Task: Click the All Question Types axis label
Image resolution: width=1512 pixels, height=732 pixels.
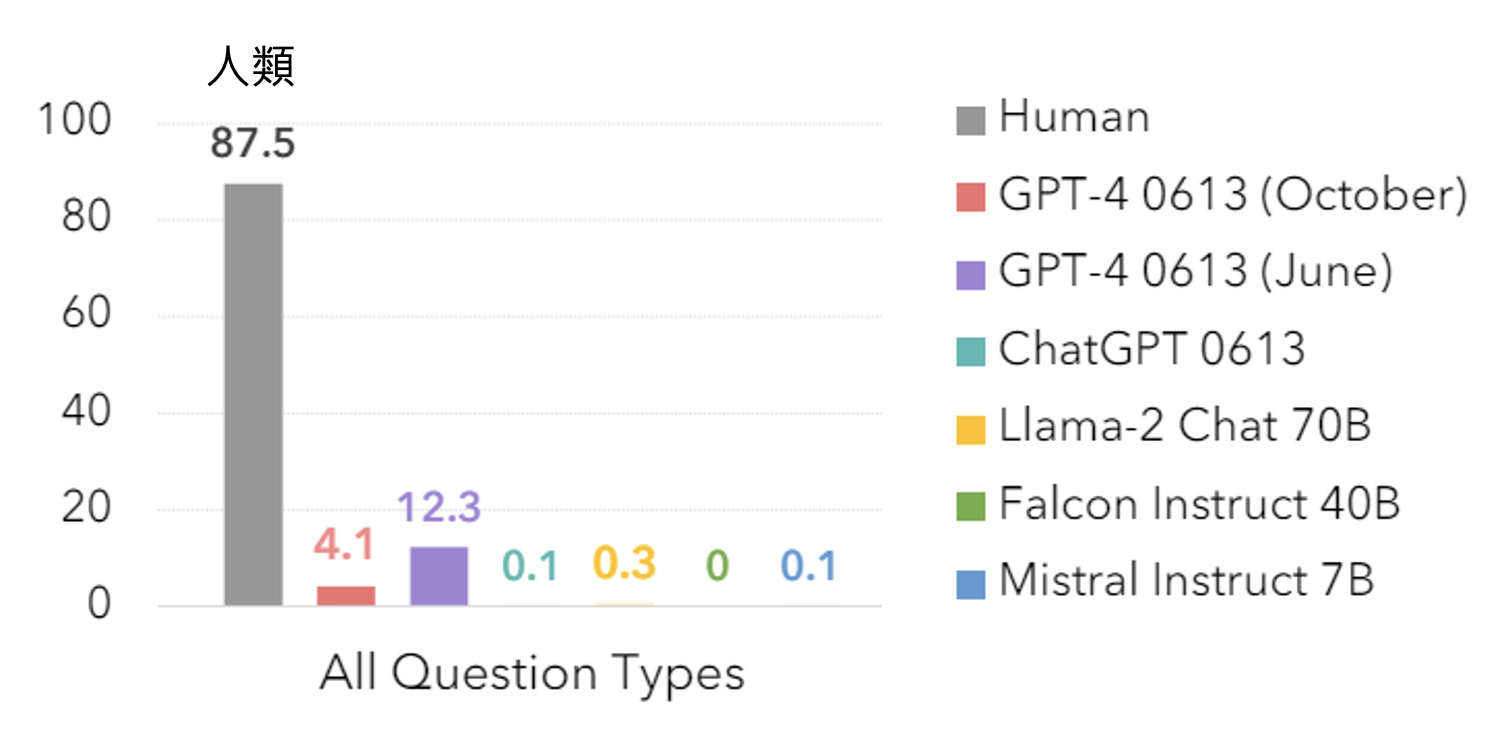Action: [x=532, y=674]
